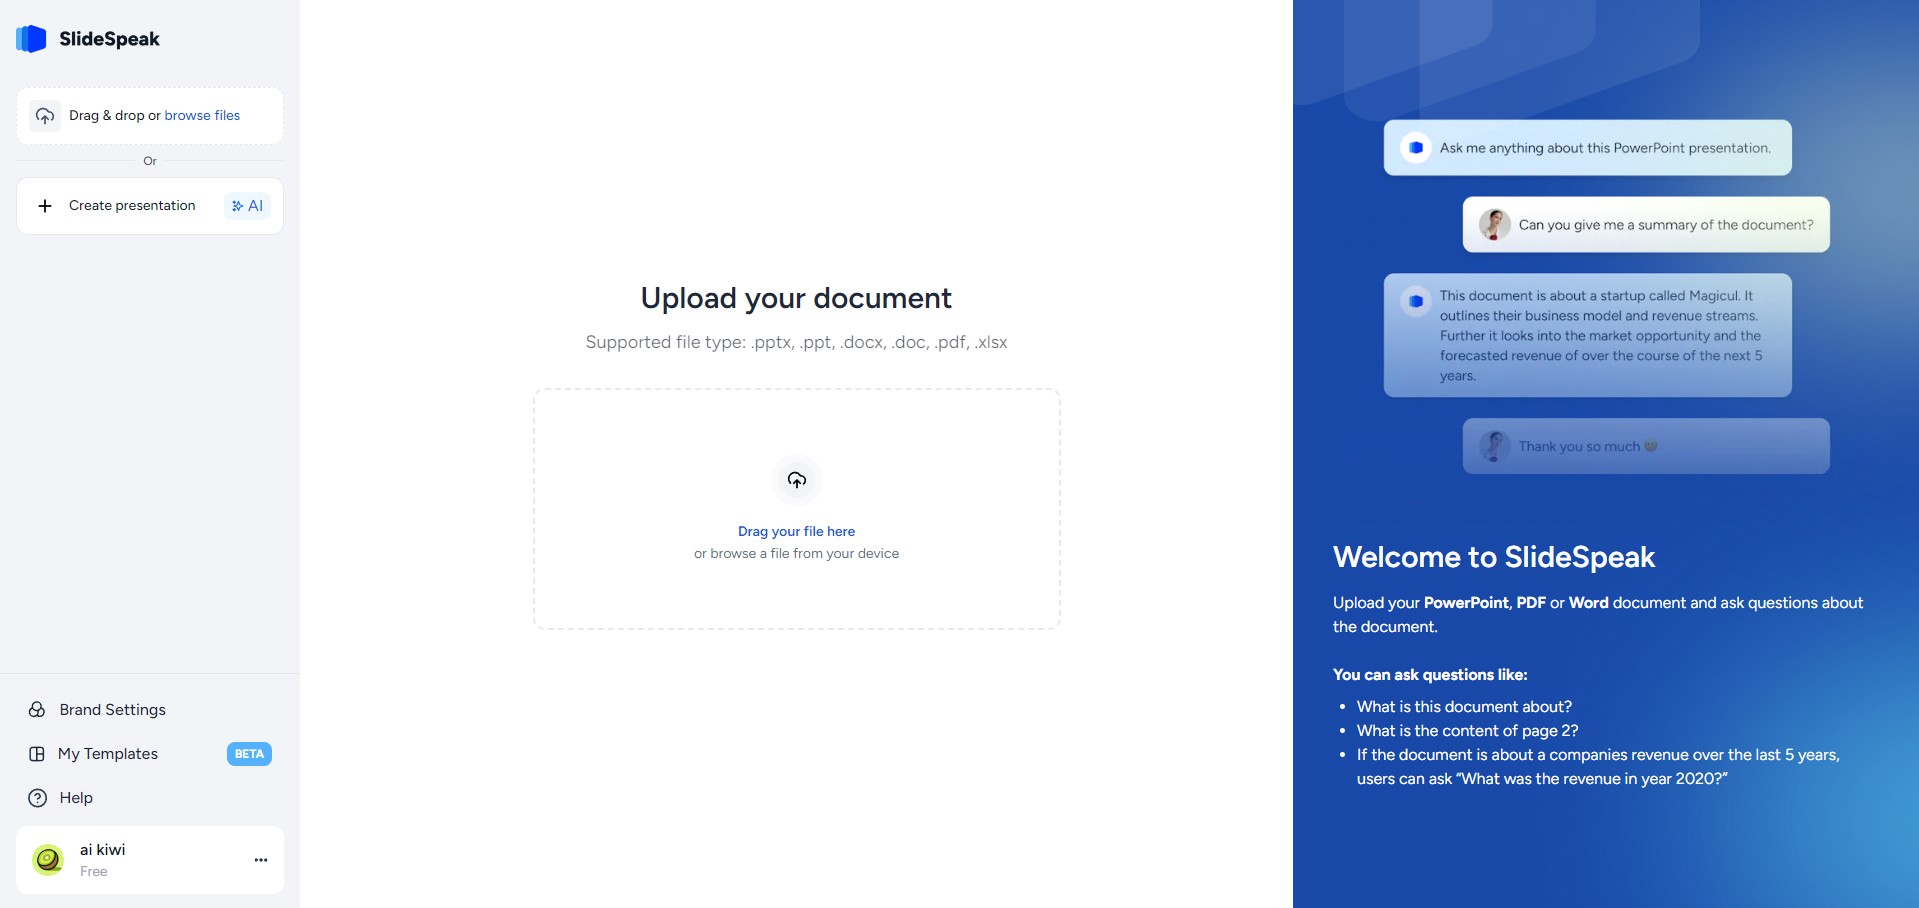Screen dimensions: 1919x908
Task: Click the Drag your file here link
Action: click(x=796, y=531)
